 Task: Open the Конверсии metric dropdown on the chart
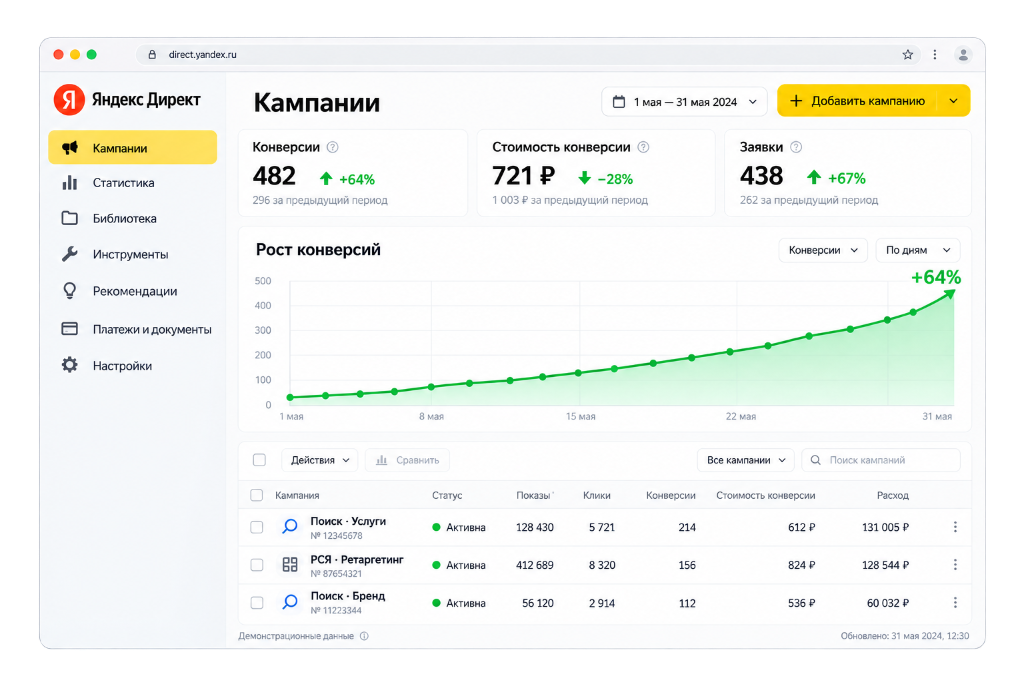click(x=823, y=250)
